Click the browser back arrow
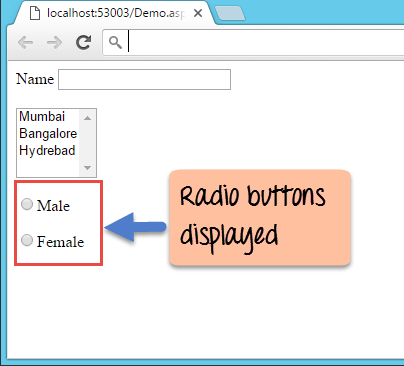 point(25,43)
